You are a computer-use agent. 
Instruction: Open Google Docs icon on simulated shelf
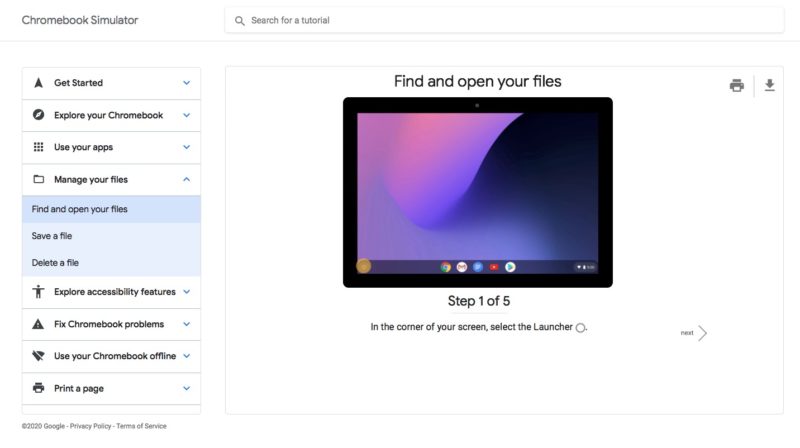pos(478,267)
